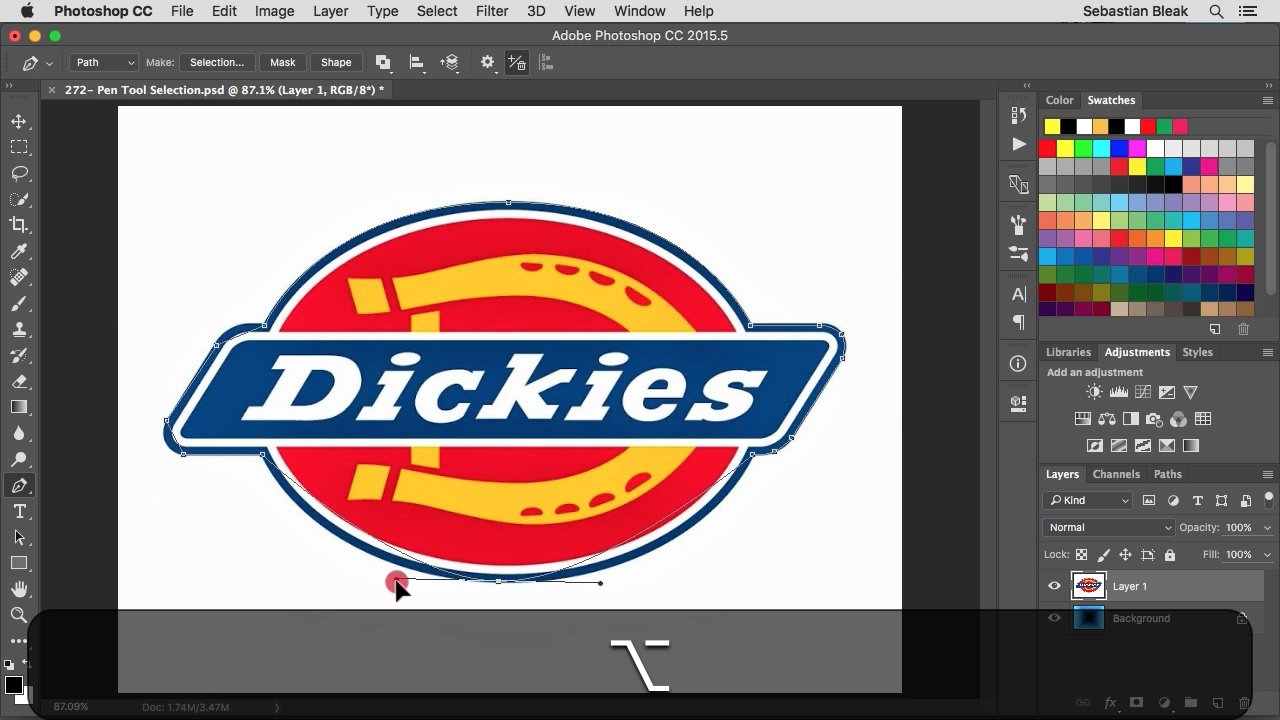Image resolution: width=1280 pixels, height=720 pixels.
Task: Toggle lock transparent pixels button
Action: pos(1081,555)
